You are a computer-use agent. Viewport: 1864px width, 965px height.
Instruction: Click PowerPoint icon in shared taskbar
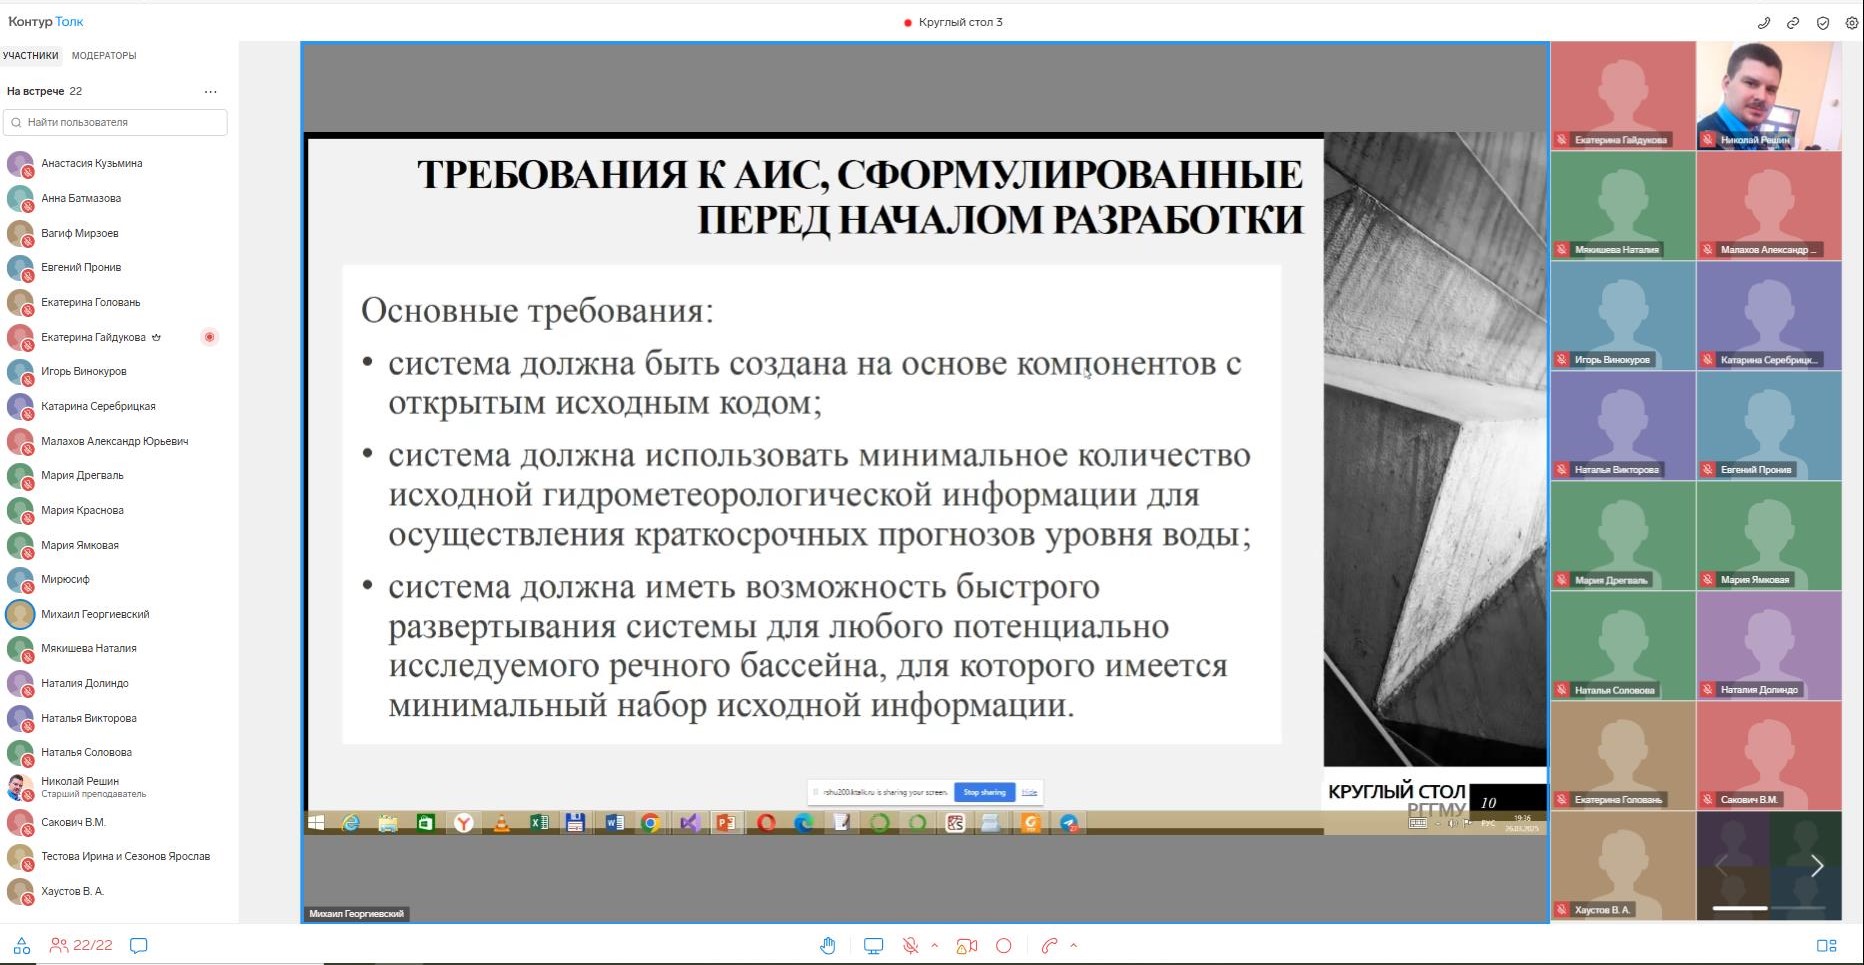(726, 823)
